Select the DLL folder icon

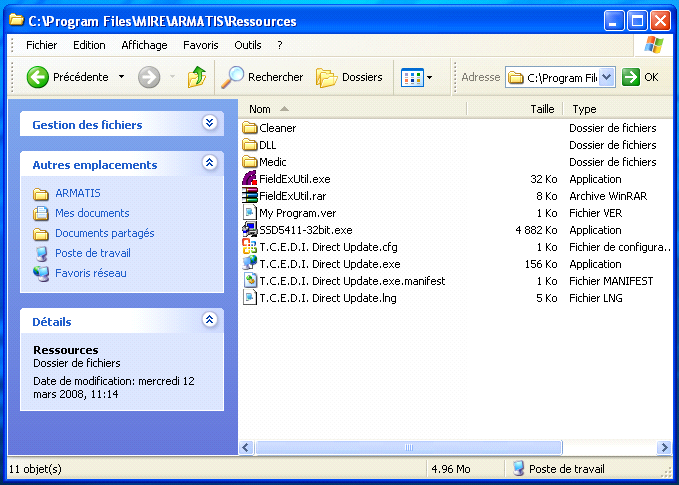click(x=250, y=145)
